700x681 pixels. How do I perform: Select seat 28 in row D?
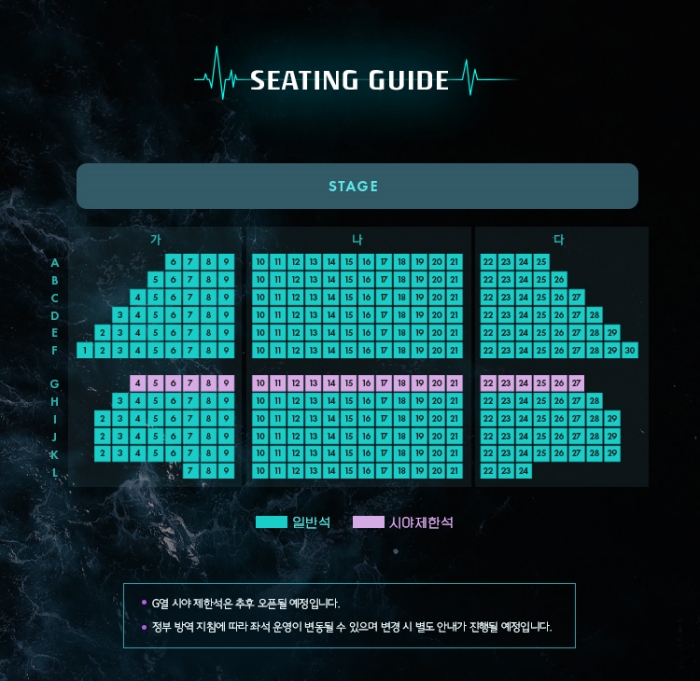[595, 315]
